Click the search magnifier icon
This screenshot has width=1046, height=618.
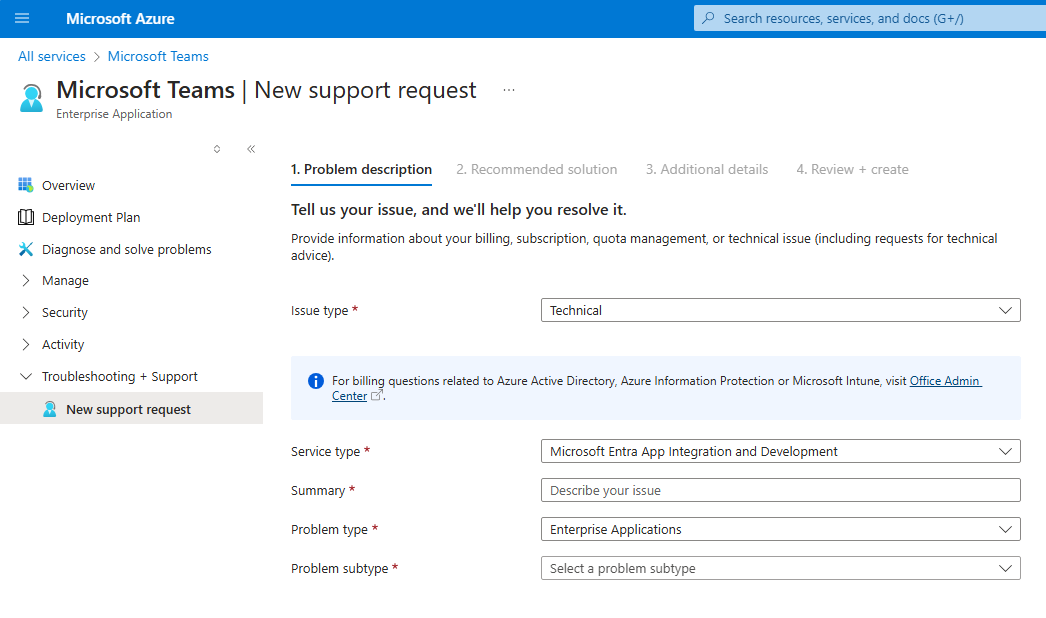coord(708,18)
